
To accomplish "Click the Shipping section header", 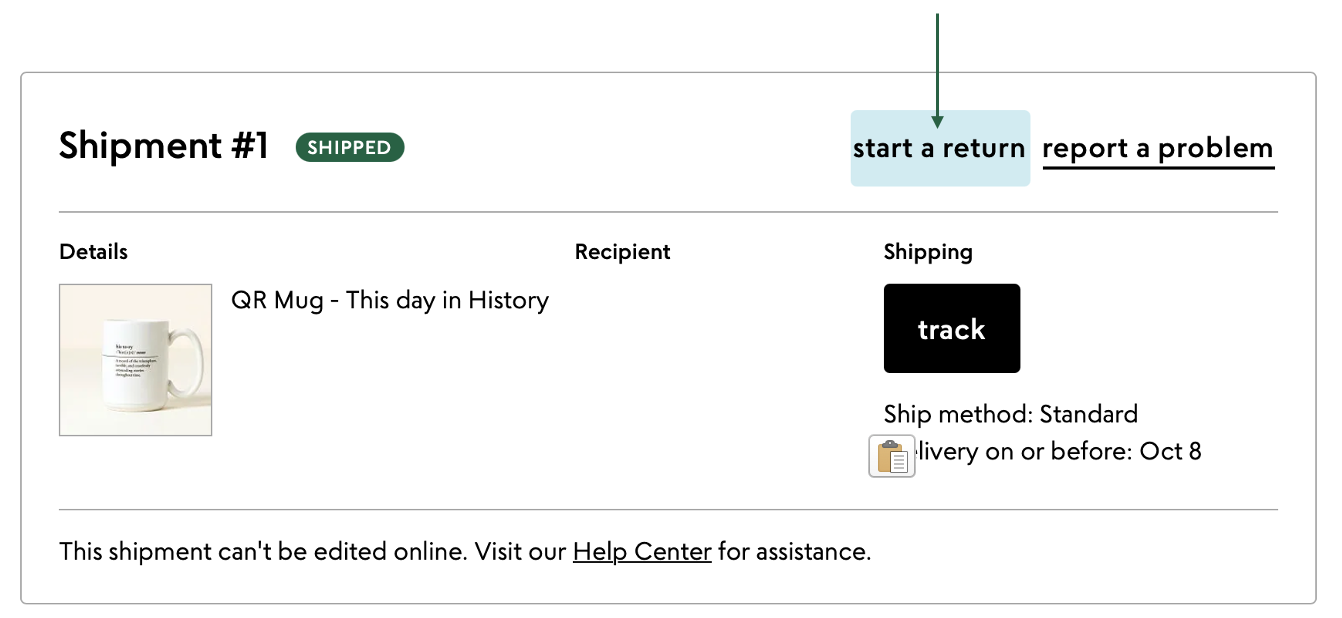I will (x=928, y=252).
